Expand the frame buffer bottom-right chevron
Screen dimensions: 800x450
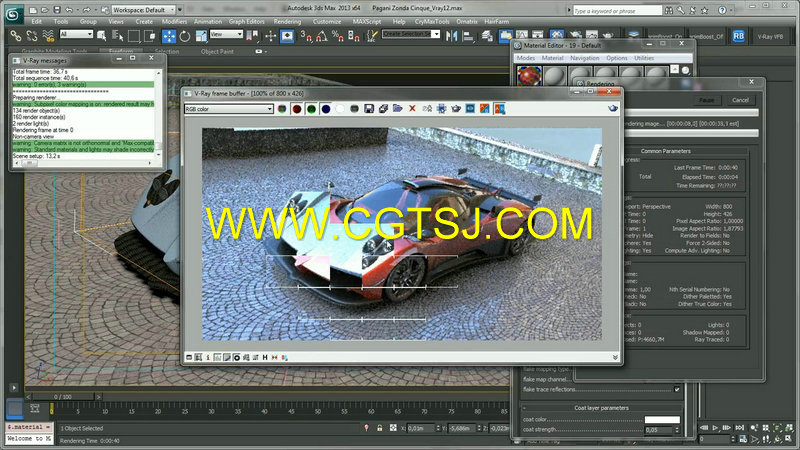(615, 357)
